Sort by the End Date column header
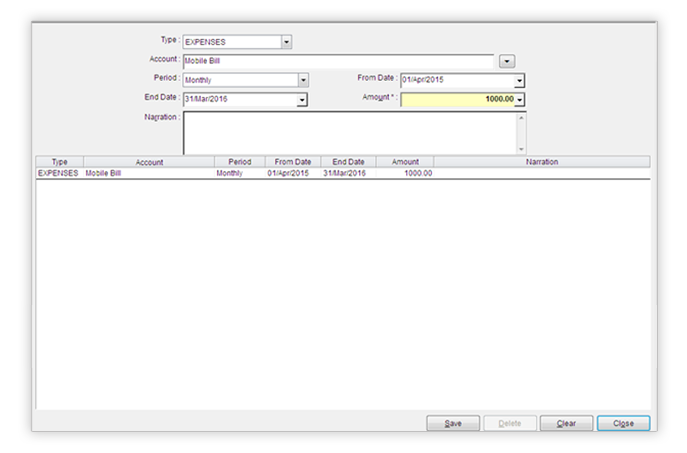This screenshot has height=453, width=687. pyautogui.click(x=348, y=162)
